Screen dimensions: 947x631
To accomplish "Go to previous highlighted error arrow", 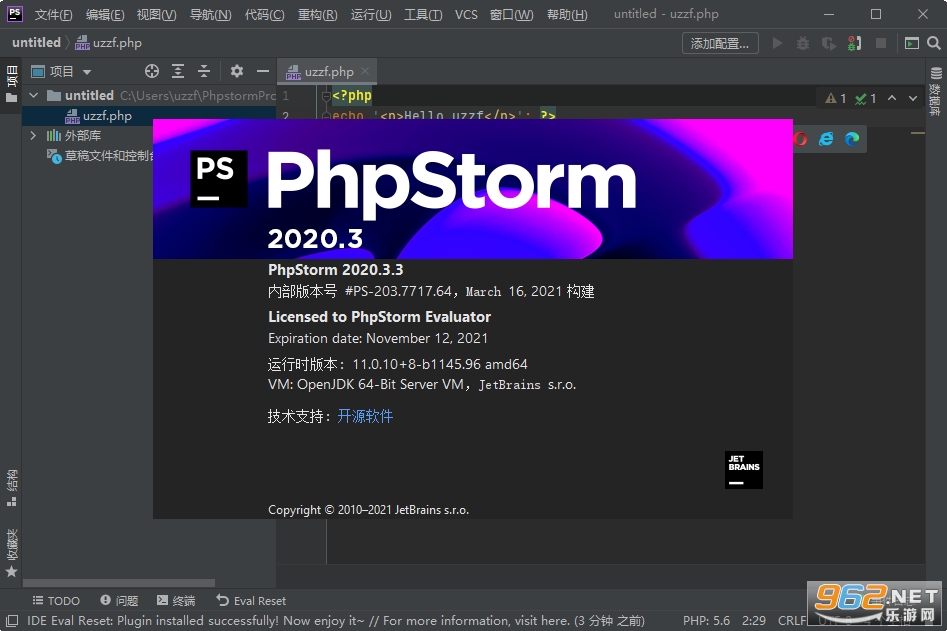I will tap(892, 98).
